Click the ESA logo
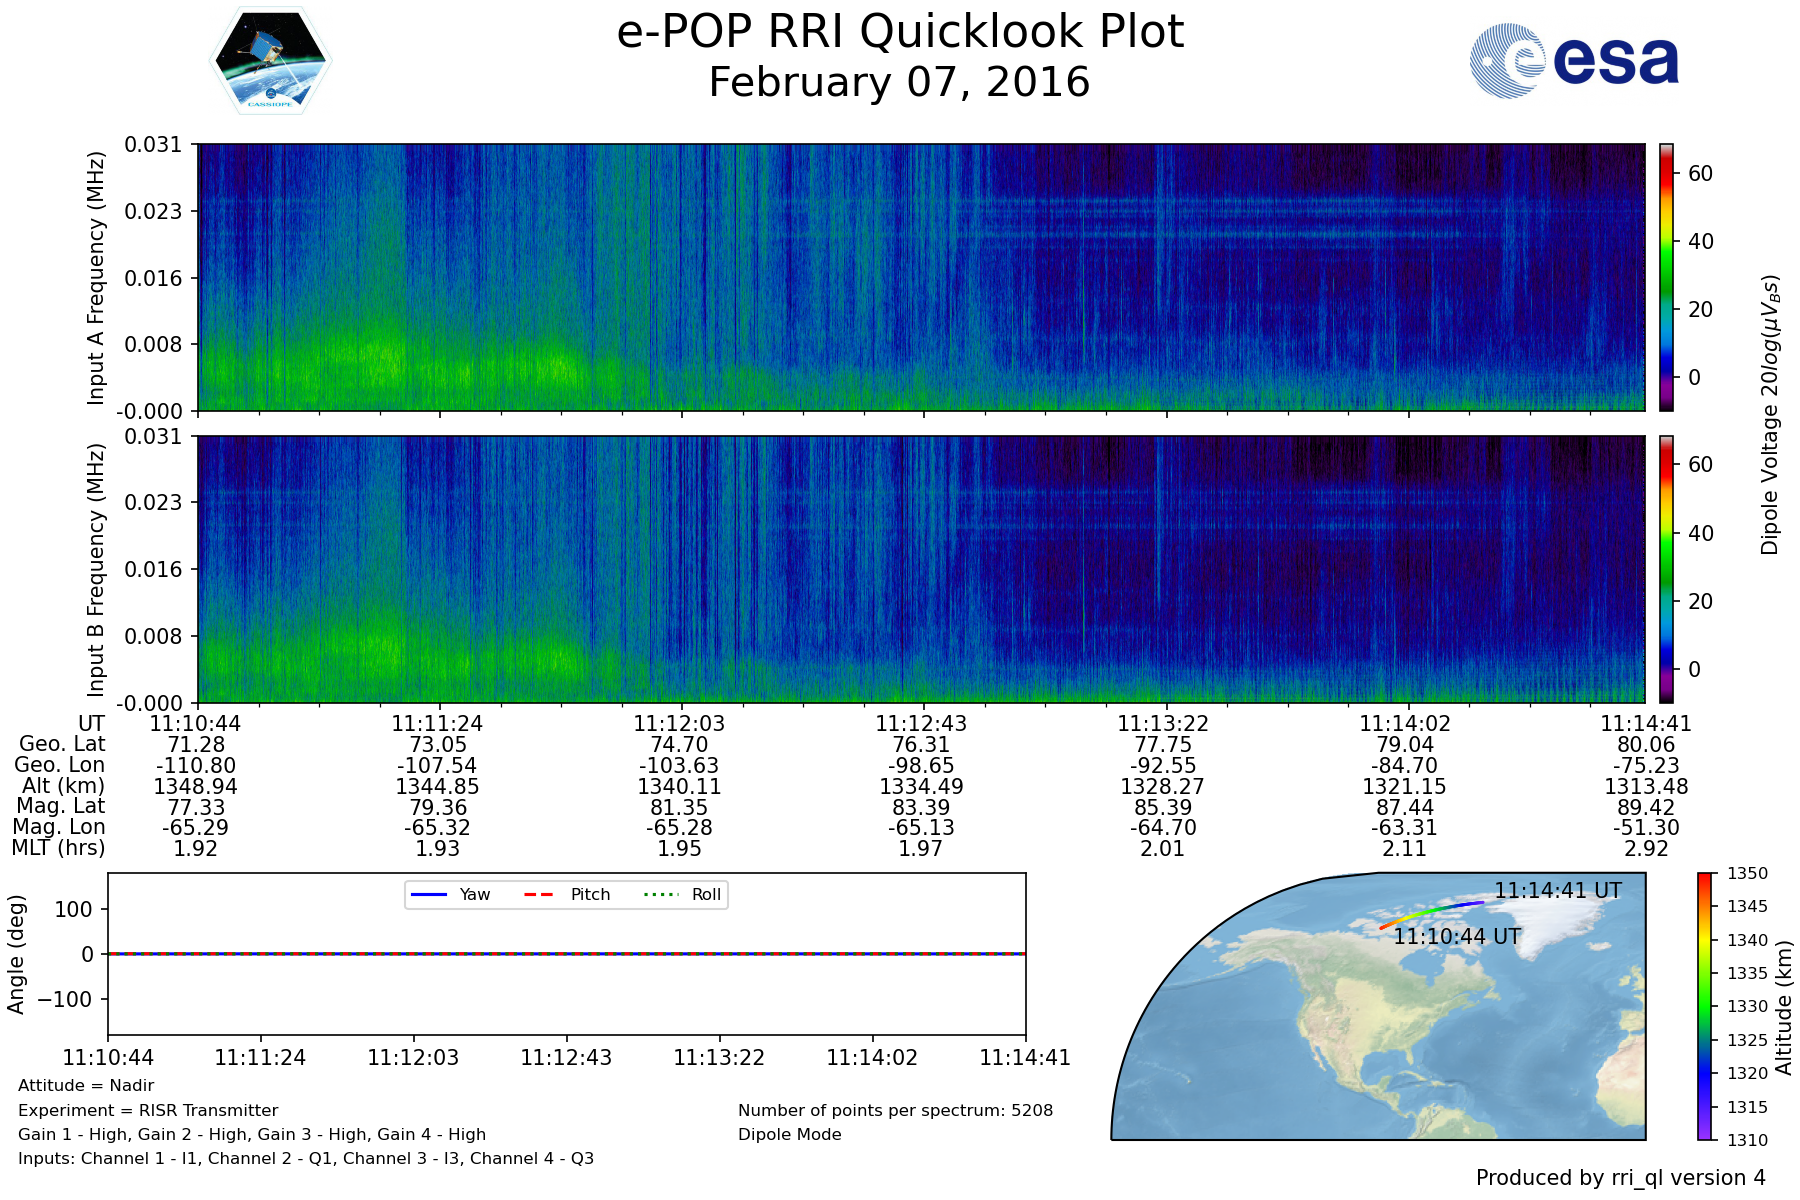Image resolution: width=1800 pixels, height=1200 pixels. (1574, 61)
